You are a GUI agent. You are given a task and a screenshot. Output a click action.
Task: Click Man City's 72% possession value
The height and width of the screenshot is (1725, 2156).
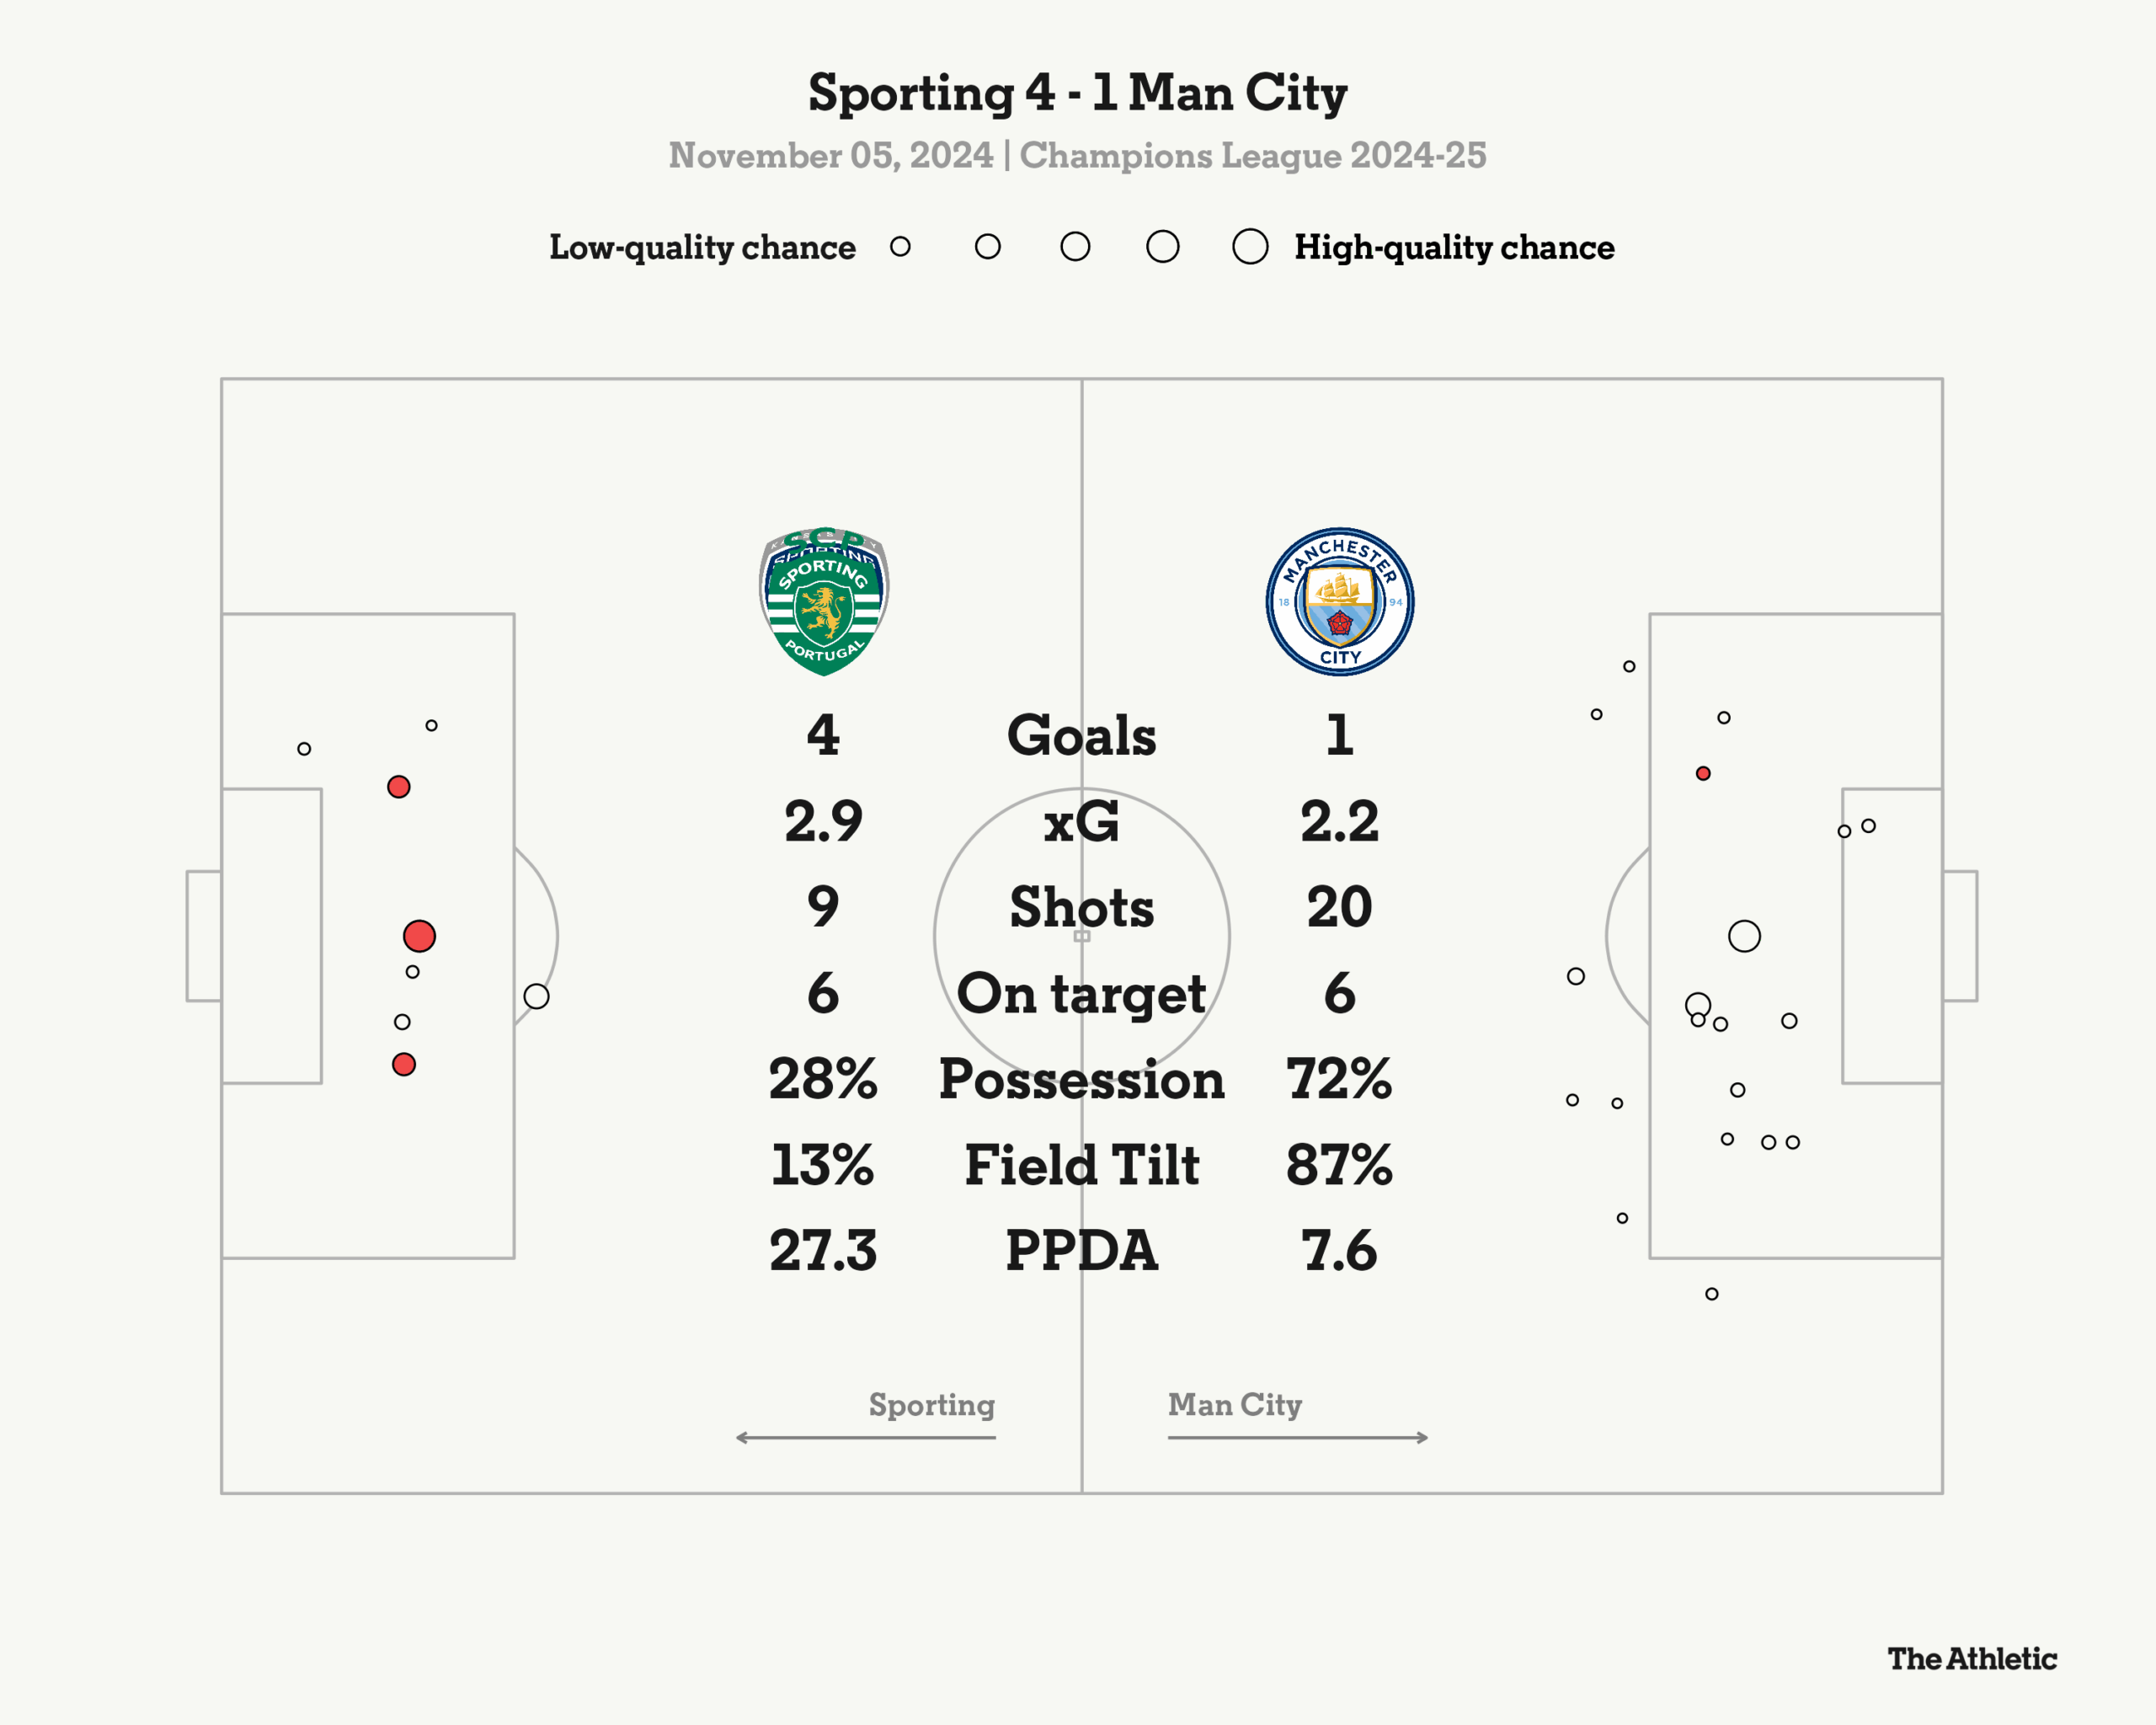point(1339,1079)
